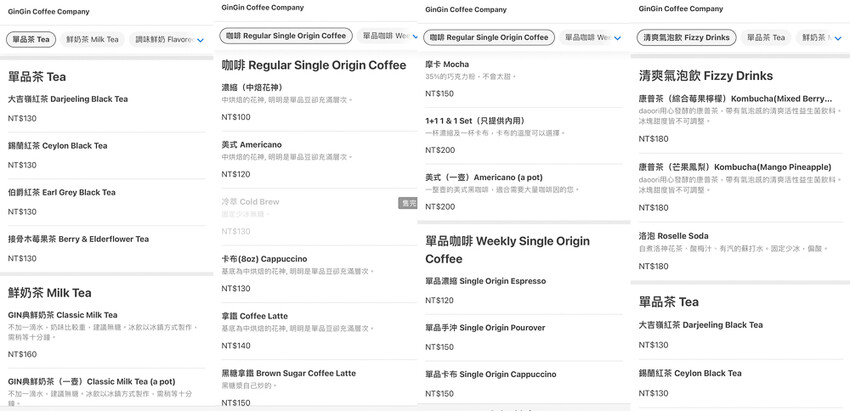Choose Kombucha Mixed Berry drink
850x411 pixels.
tap(735, 99)
